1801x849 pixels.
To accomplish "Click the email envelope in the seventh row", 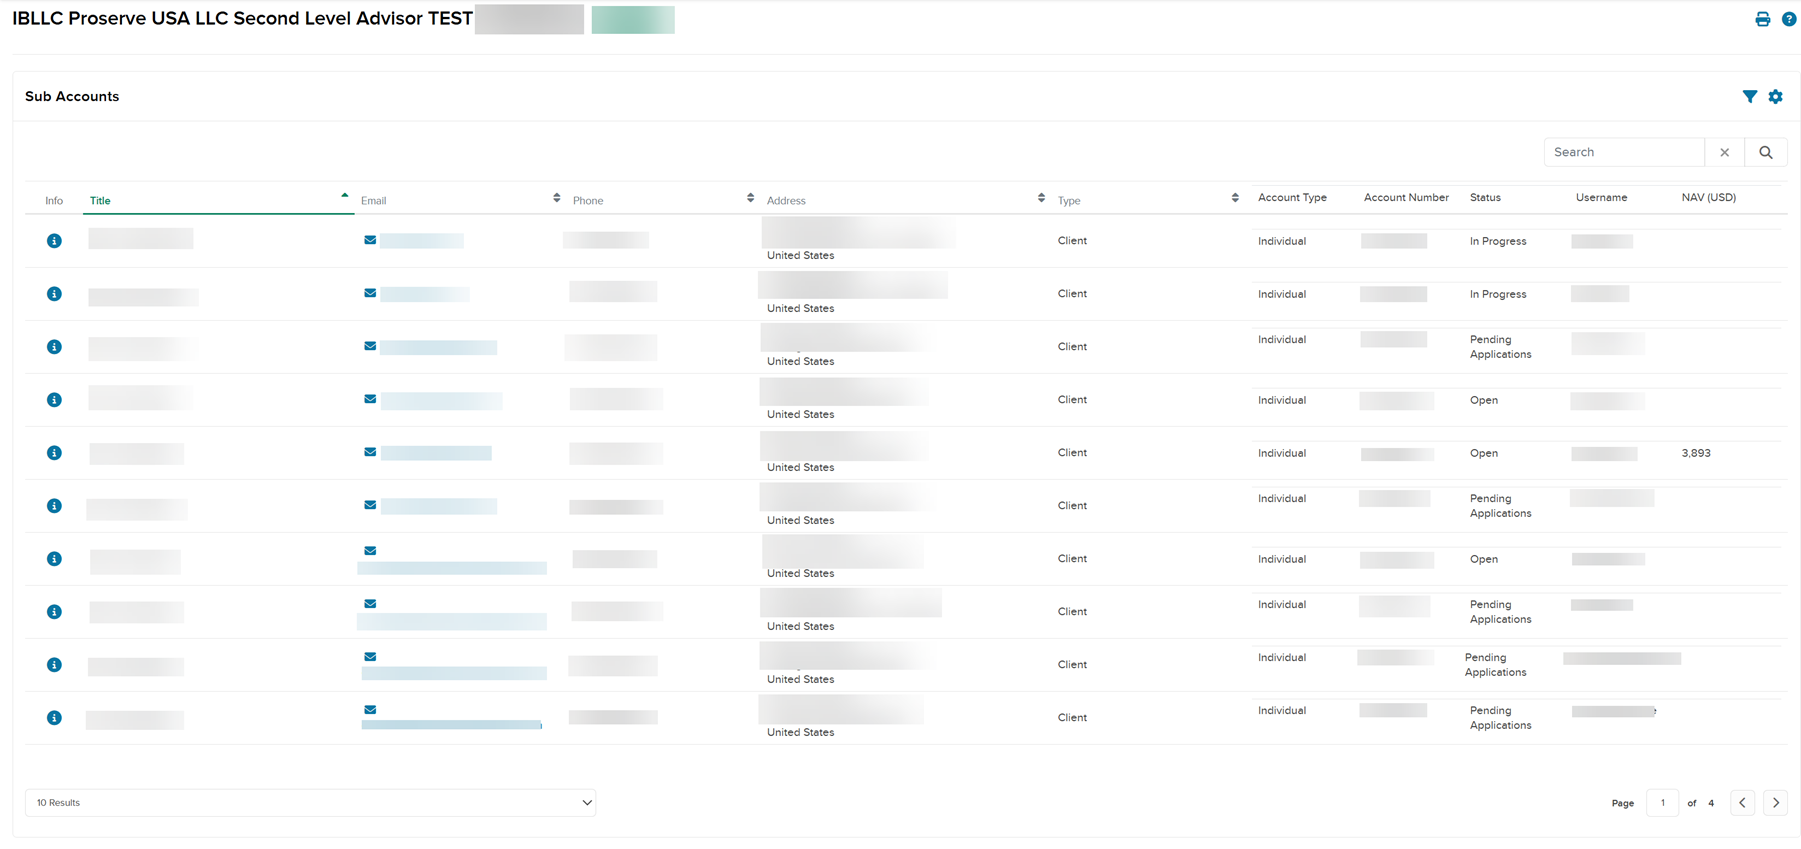I will tap(370, 551).
